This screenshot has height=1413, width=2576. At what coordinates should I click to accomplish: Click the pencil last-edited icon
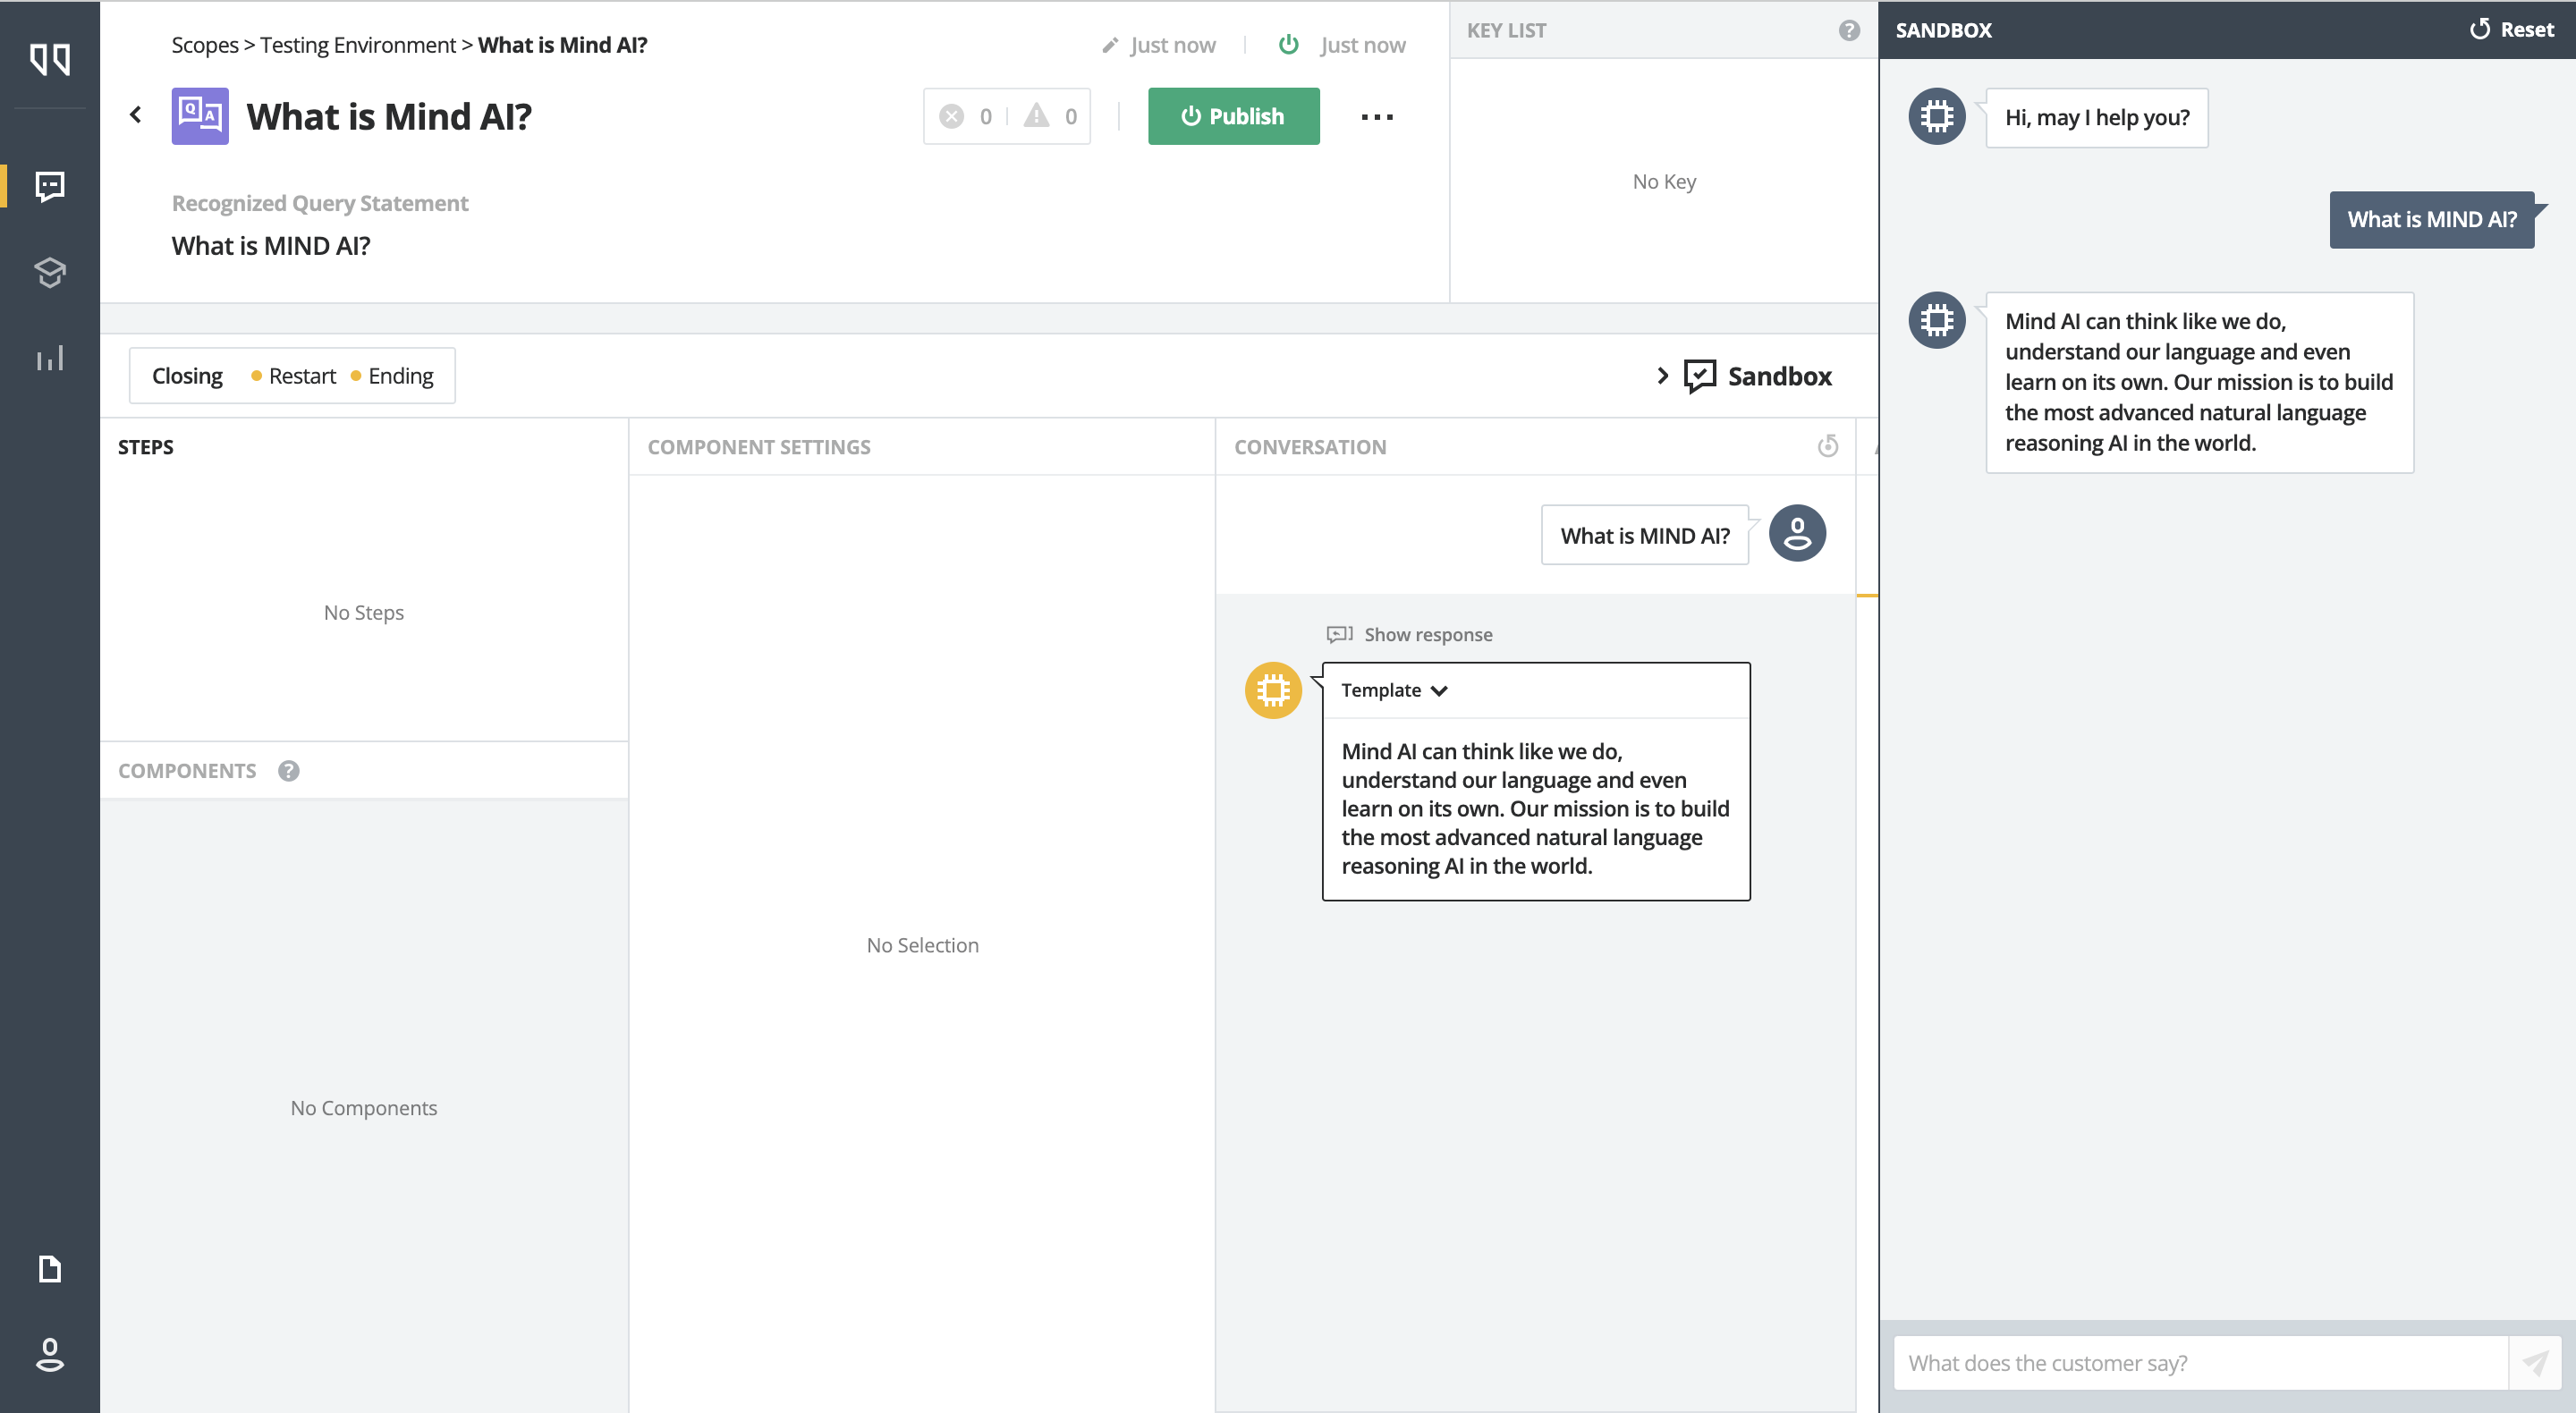click(x=1110, y=45)
